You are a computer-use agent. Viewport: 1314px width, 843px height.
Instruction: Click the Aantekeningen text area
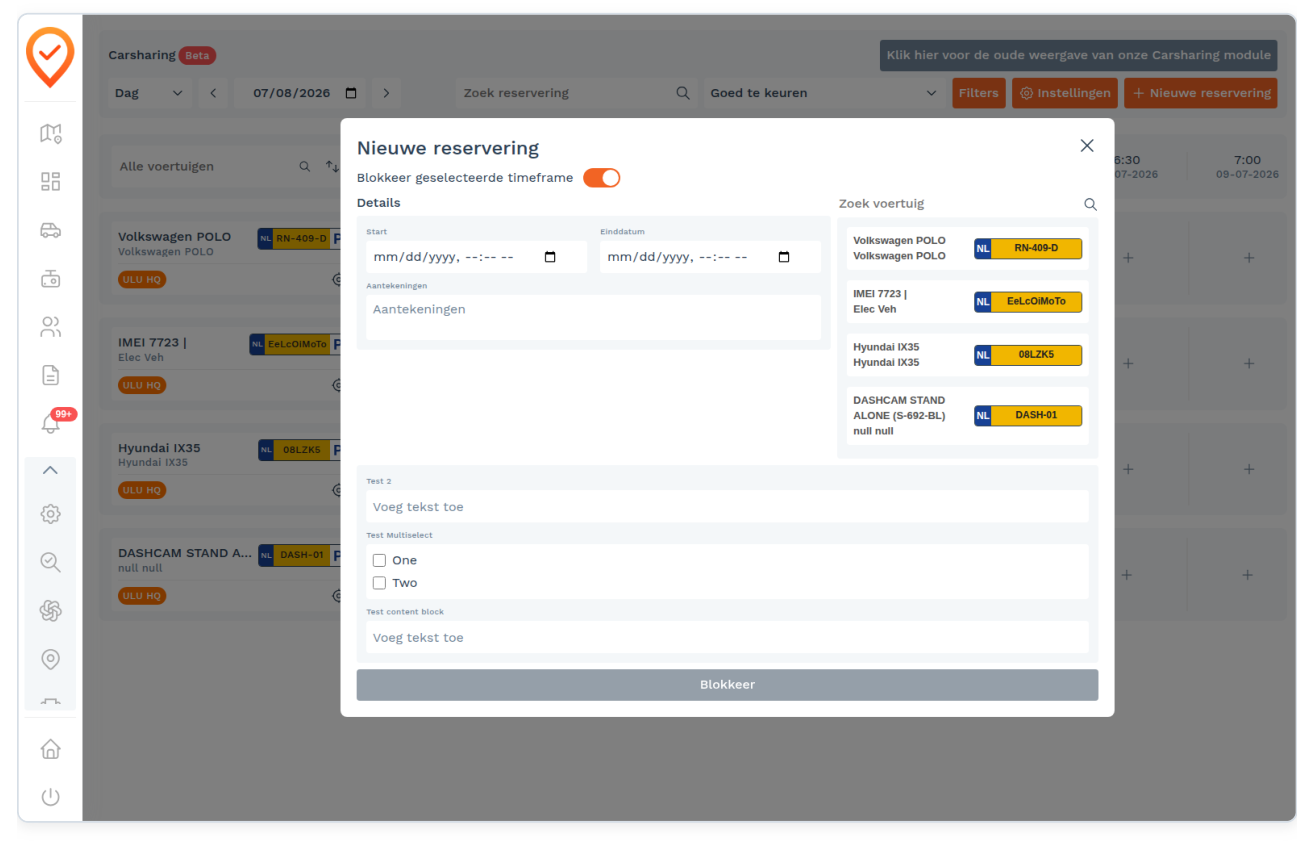(x=593, y=317)
